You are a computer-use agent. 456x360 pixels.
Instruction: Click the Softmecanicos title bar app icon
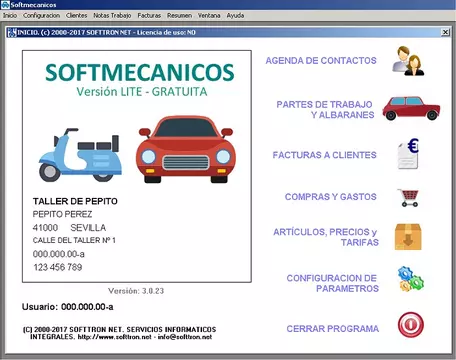[x=5, y=5]
